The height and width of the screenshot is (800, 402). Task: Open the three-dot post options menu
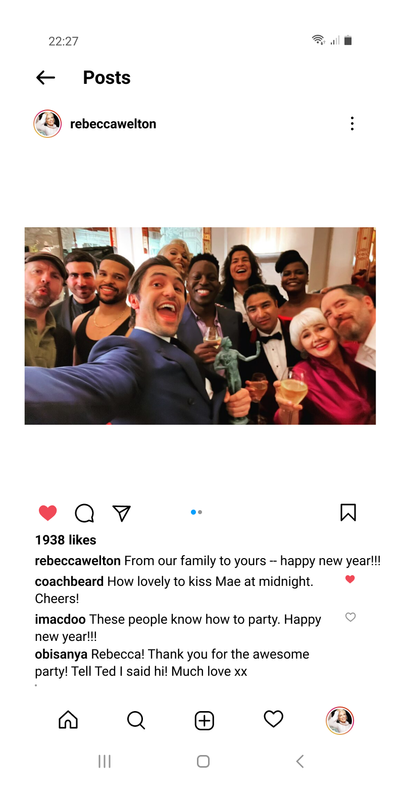(x=352, y=123)
